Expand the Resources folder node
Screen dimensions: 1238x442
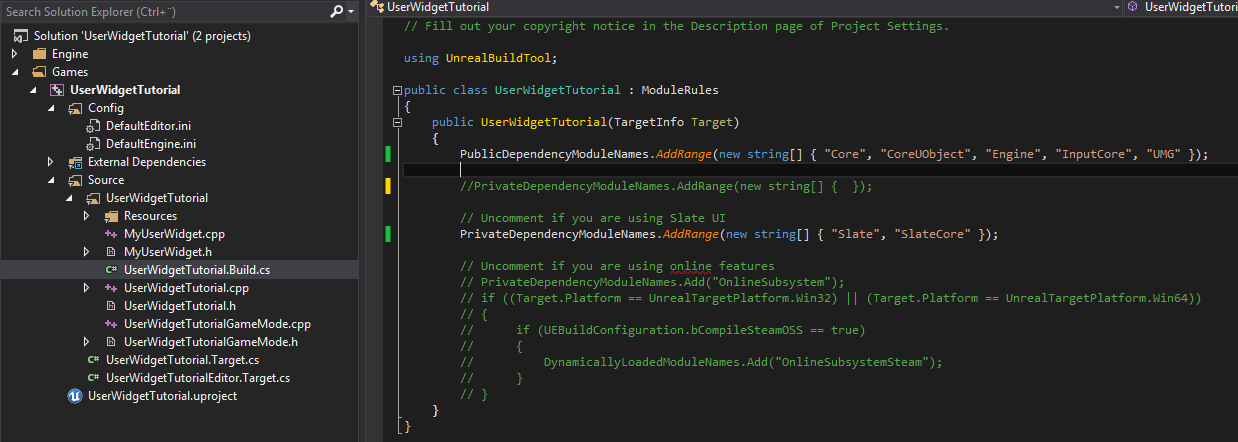point(87,216)
